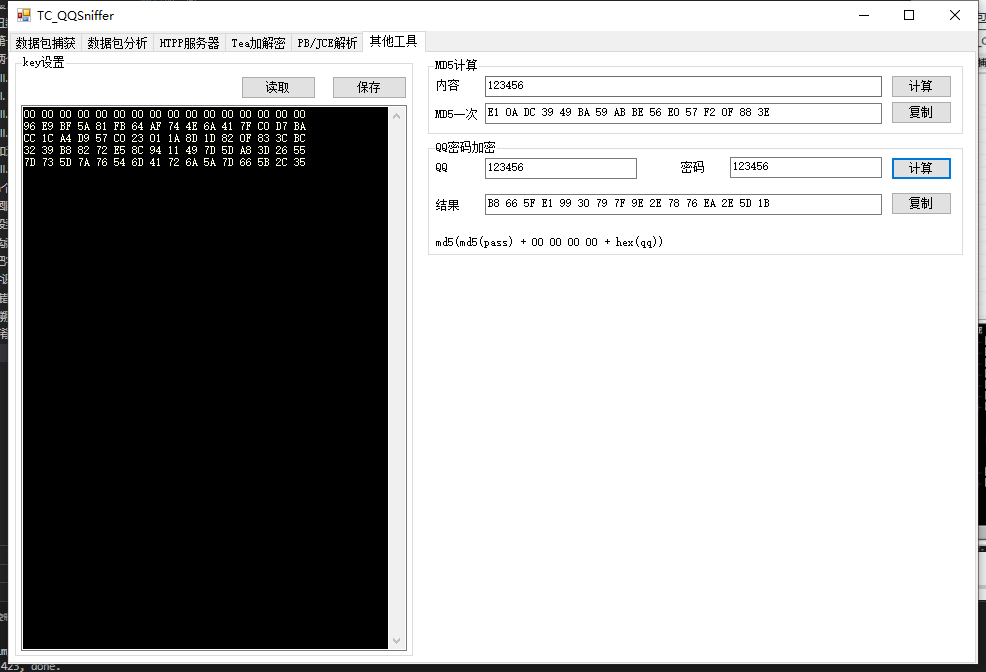986x672 pixels.
Task: Click the key area scrollbar down arrow
Action: (397, 641)
